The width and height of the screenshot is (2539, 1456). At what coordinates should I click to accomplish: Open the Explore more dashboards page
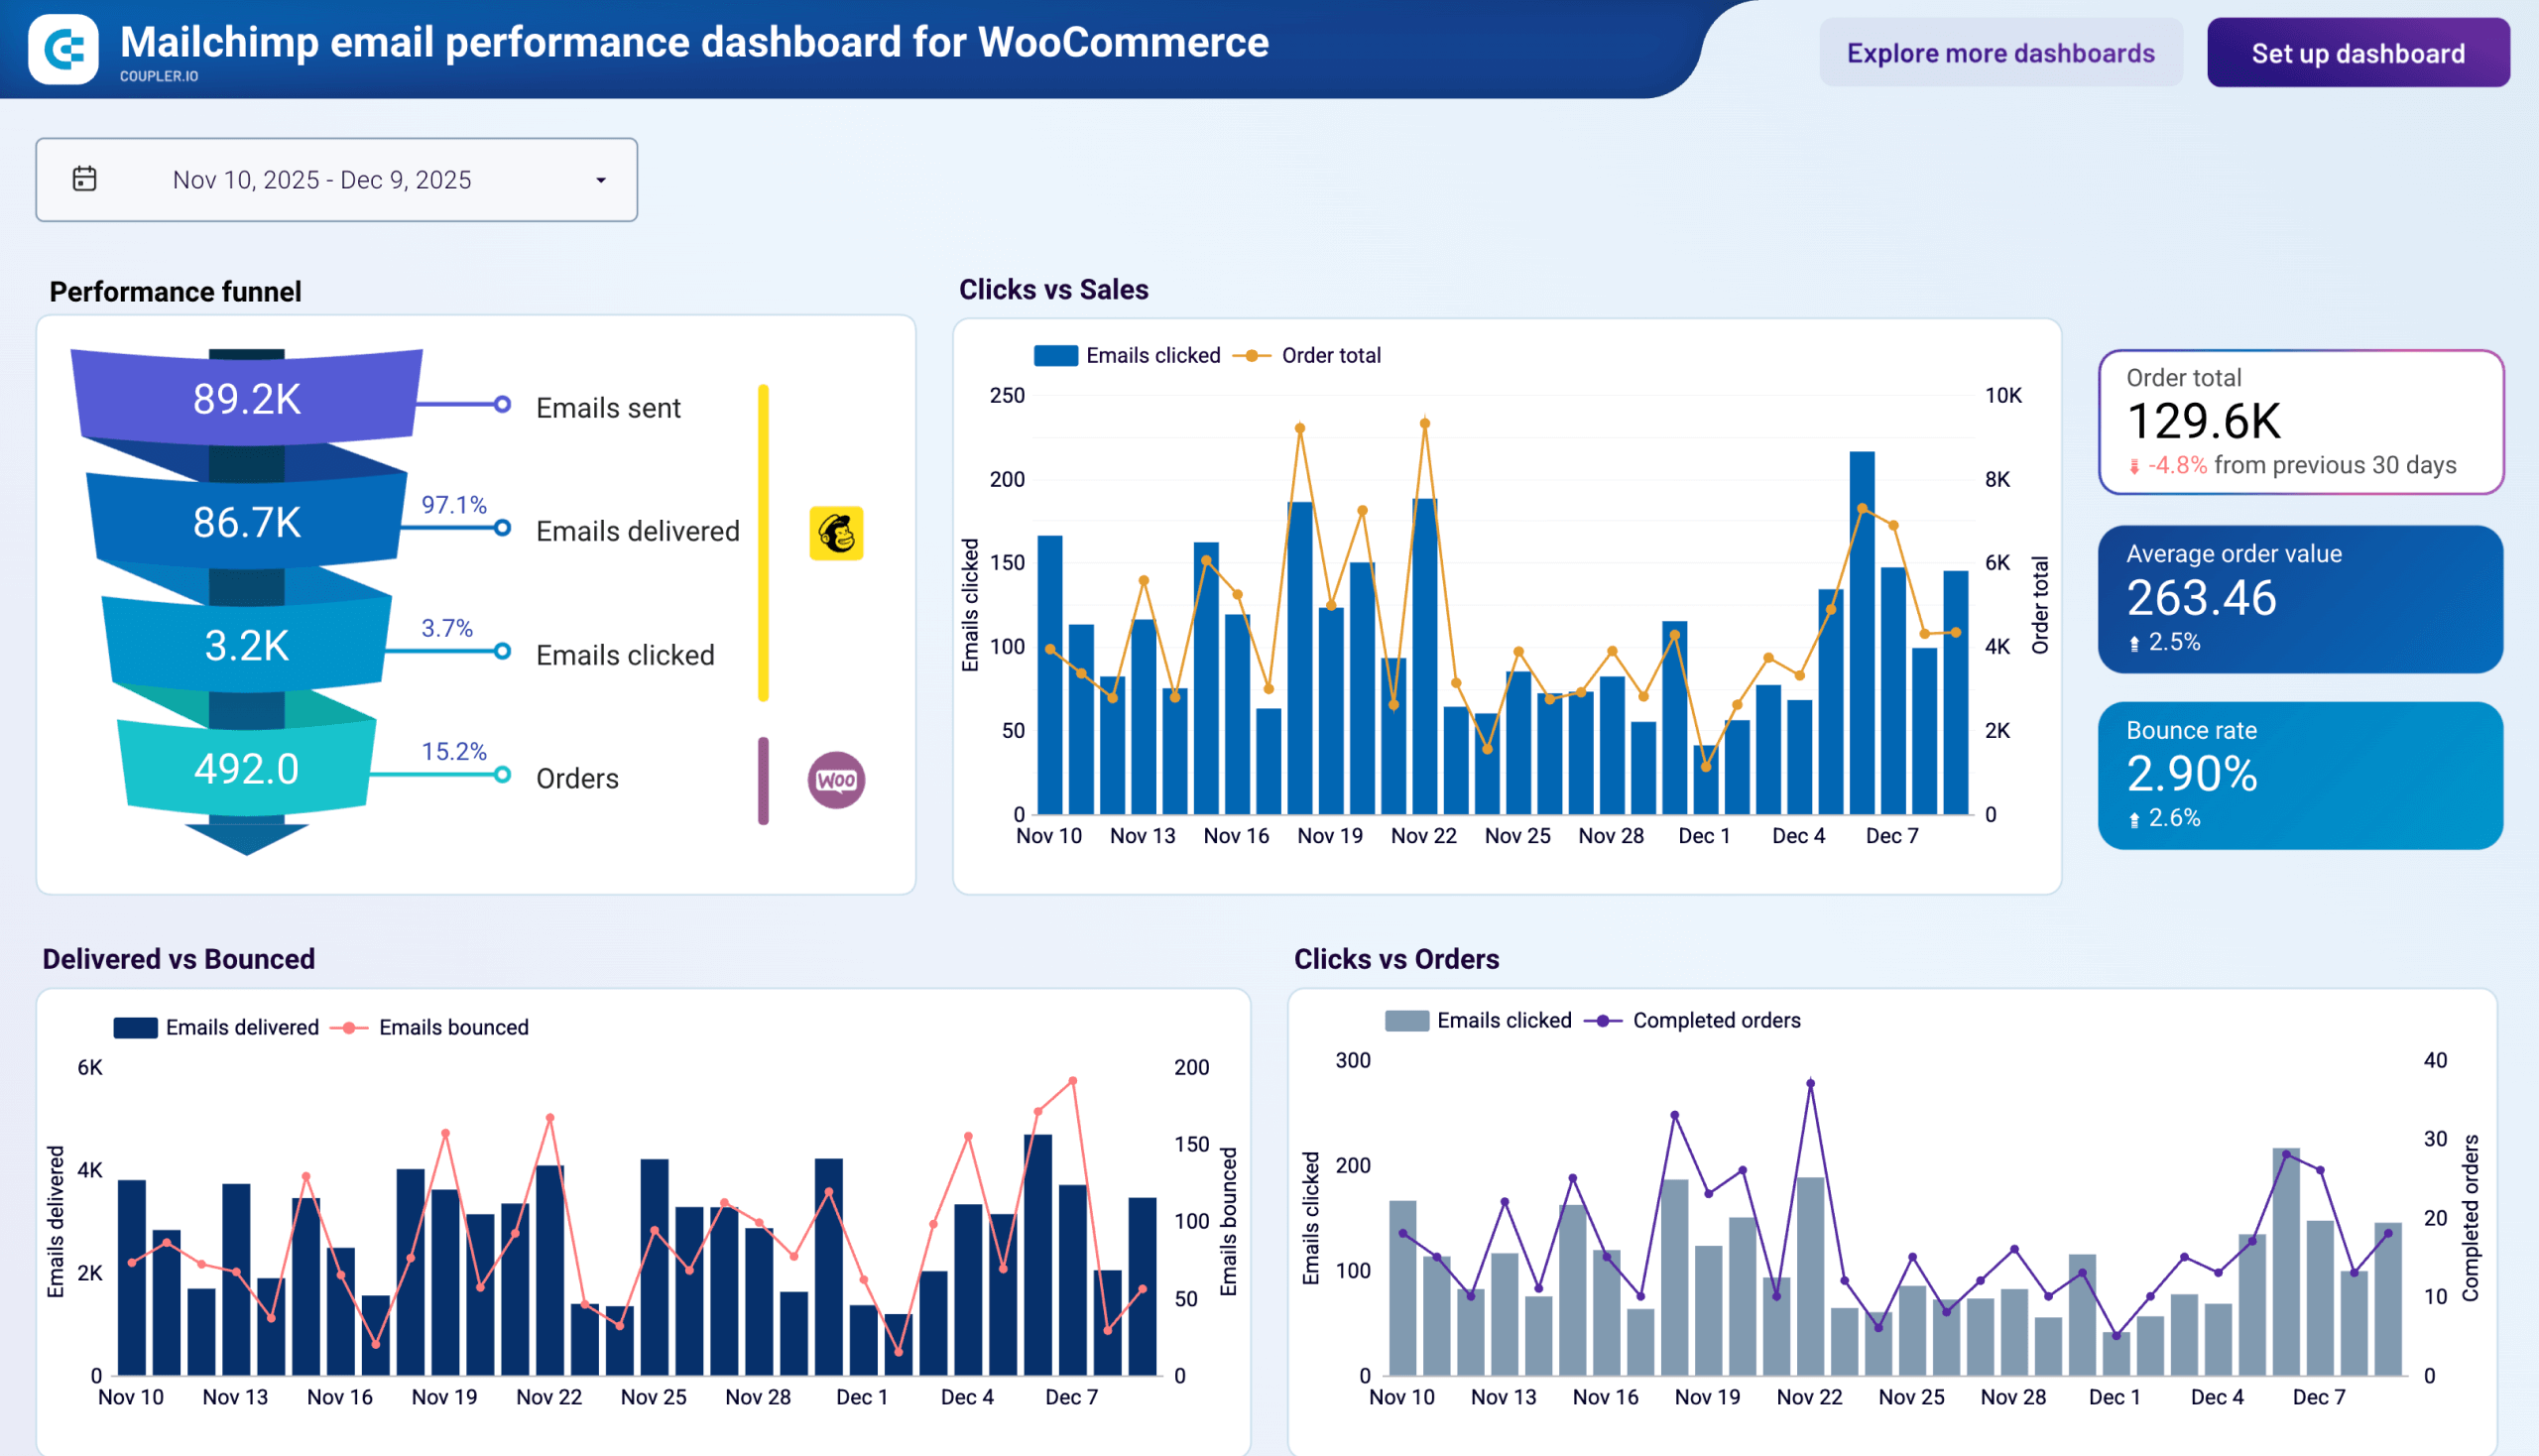(x=2000, y=53)
